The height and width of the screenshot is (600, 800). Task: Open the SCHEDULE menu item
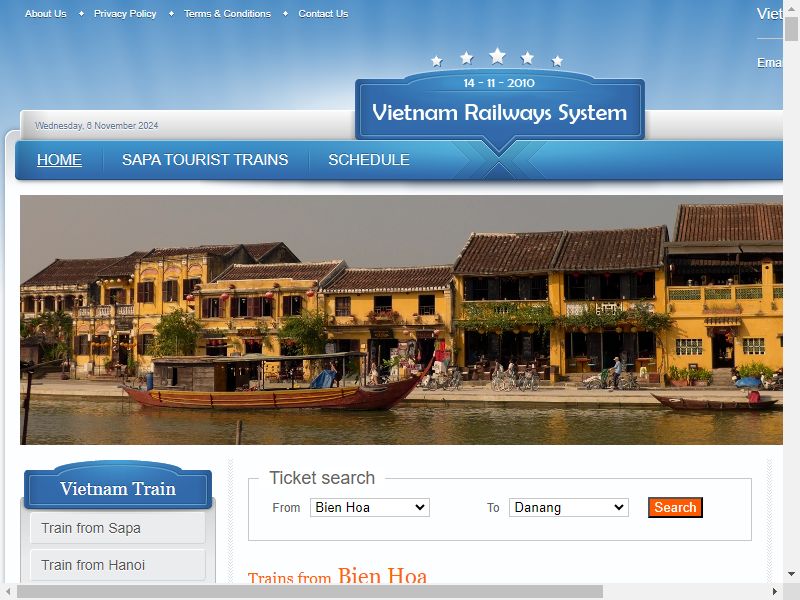tap(369, 160)
